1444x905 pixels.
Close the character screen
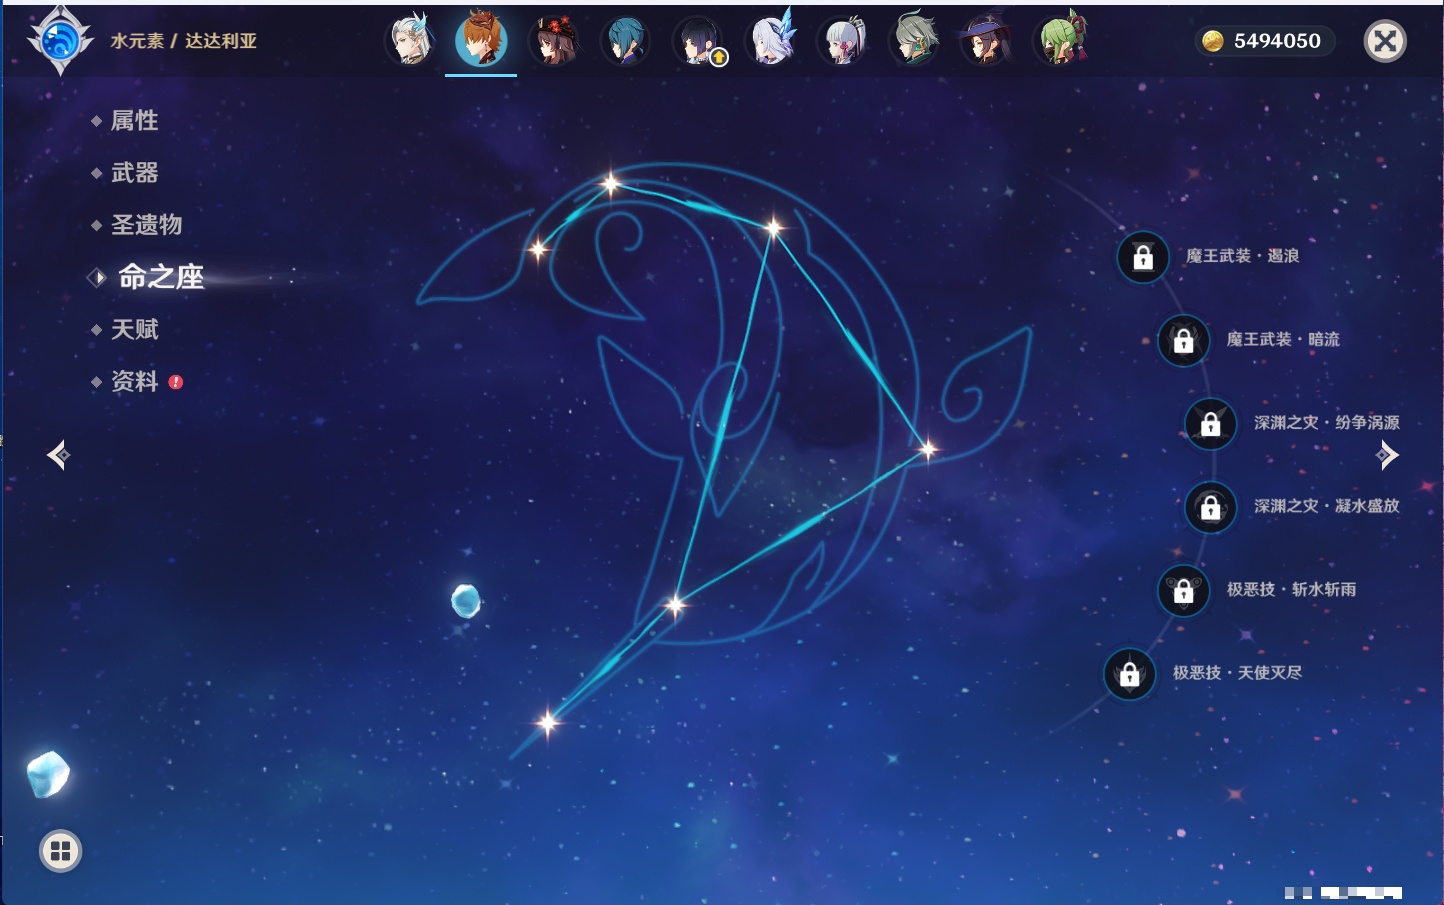tap(1385, 41)
